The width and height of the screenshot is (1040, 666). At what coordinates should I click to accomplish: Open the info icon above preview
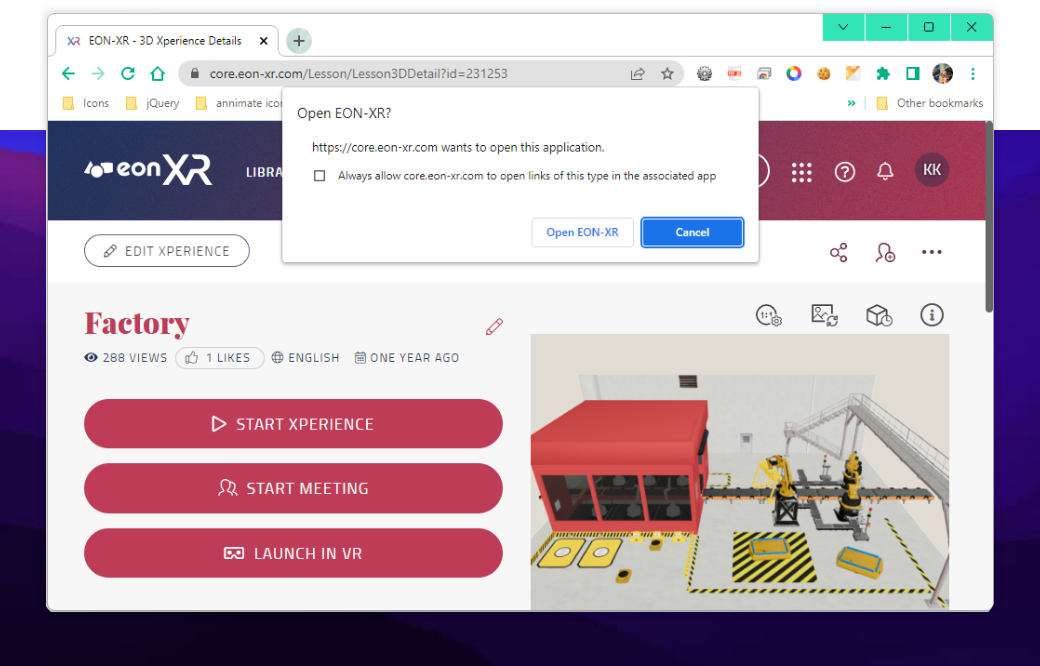coord(931,315)
